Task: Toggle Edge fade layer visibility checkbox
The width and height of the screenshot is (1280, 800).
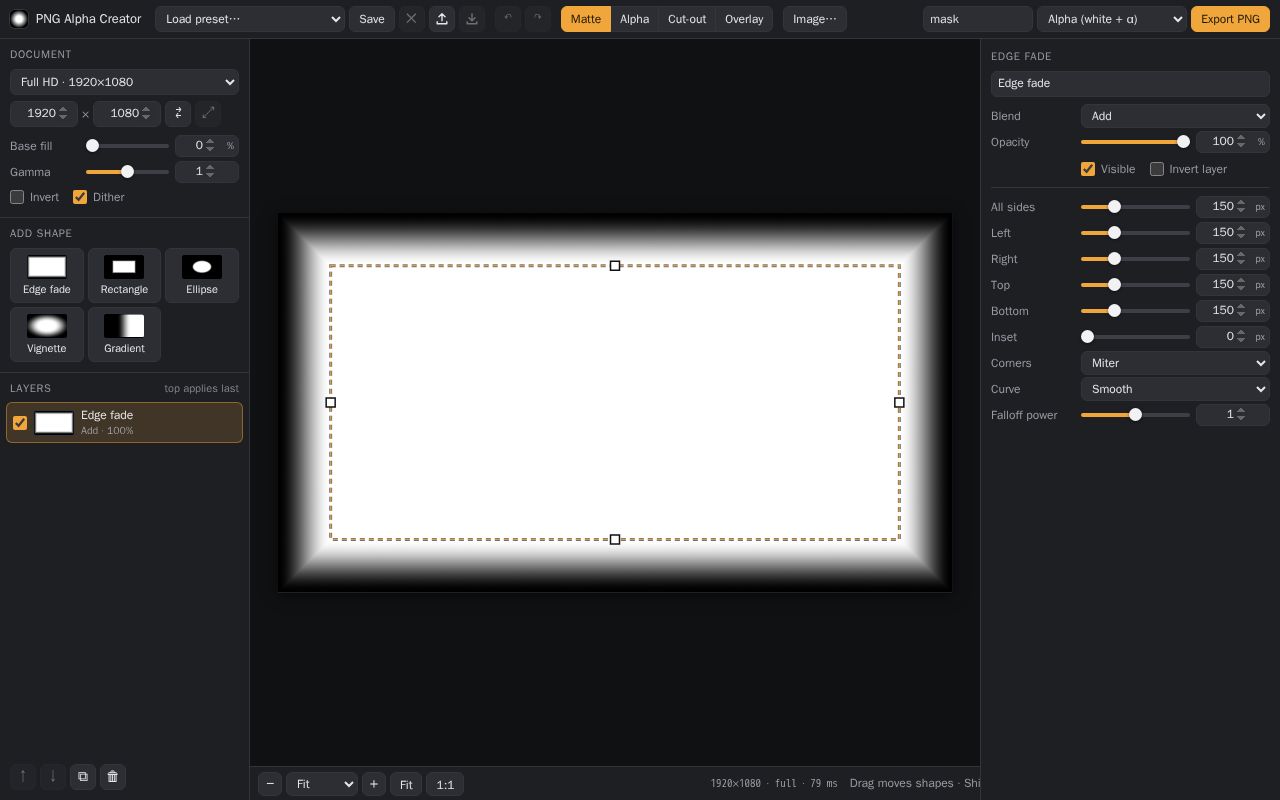Action: tap(20, 423)
